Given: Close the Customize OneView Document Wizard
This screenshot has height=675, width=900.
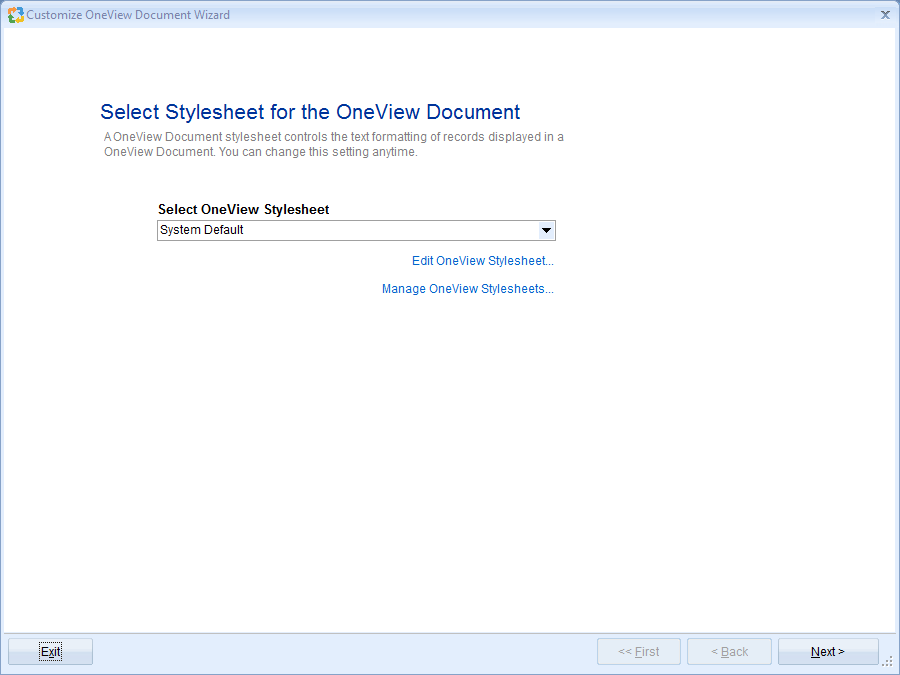Looking at the screenshot, I should click(x=885, y=15).
